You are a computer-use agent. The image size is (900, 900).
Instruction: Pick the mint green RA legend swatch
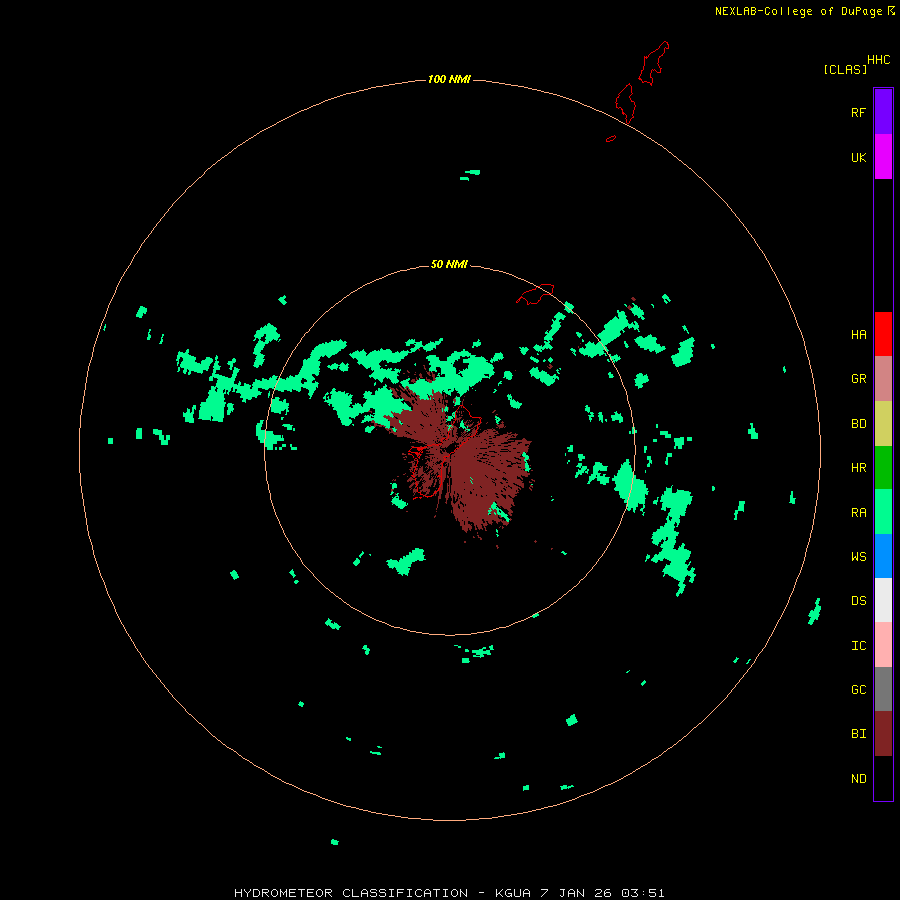(x=883, y=512)
